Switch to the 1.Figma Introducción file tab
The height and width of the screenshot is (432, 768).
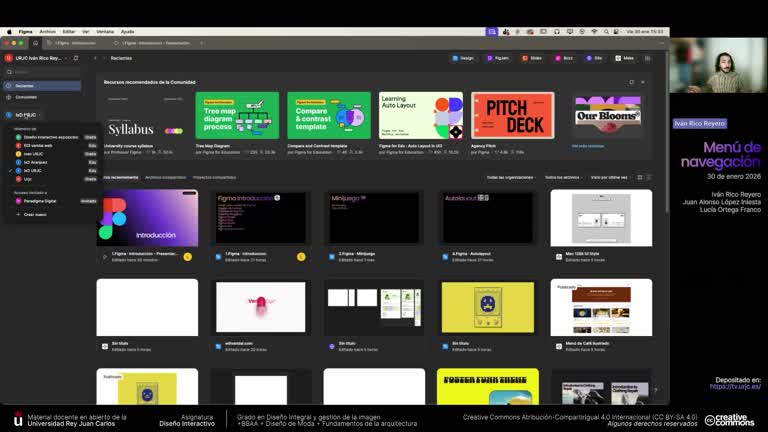point(74,43)
